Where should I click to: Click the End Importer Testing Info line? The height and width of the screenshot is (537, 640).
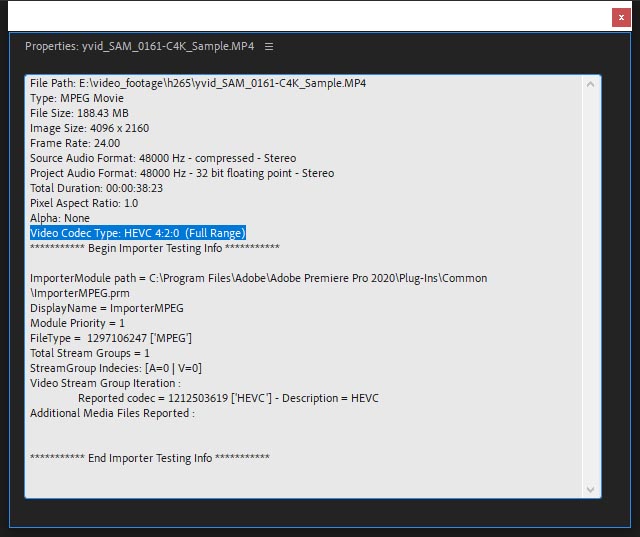pyautogui.click(x=150, y=458)
